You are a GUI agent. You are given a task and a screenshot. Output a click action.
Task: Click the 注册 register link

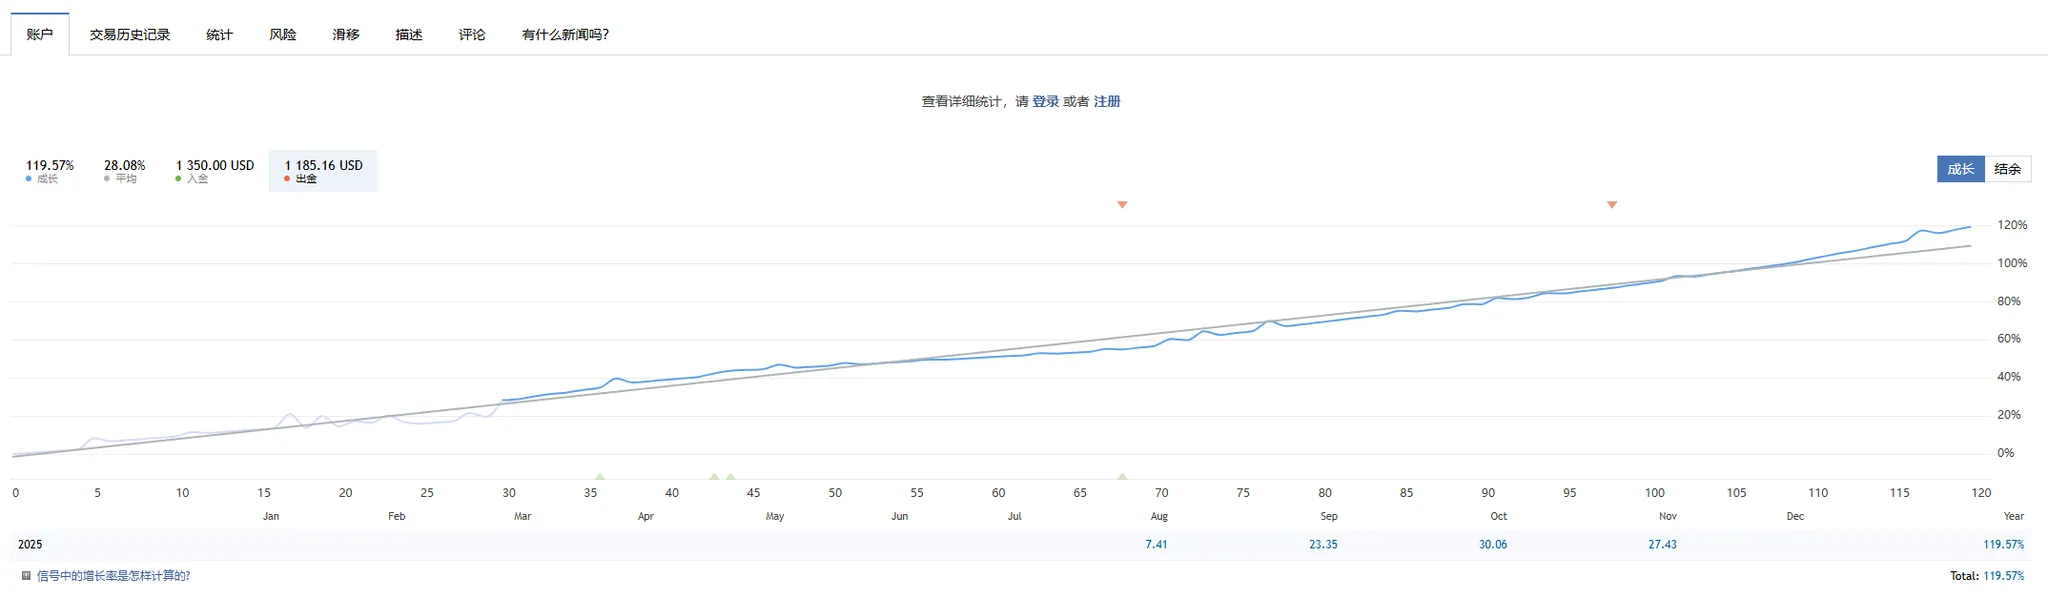point(1107,102)
